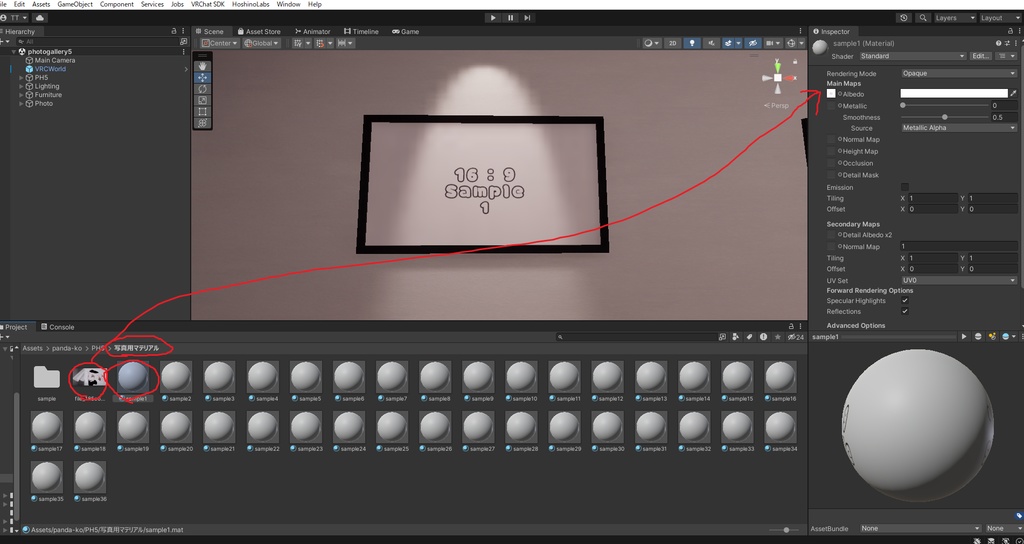Select the Move tool in the scene toolbar
Screen dimensions: 1024x544
(x=202, y=77)
